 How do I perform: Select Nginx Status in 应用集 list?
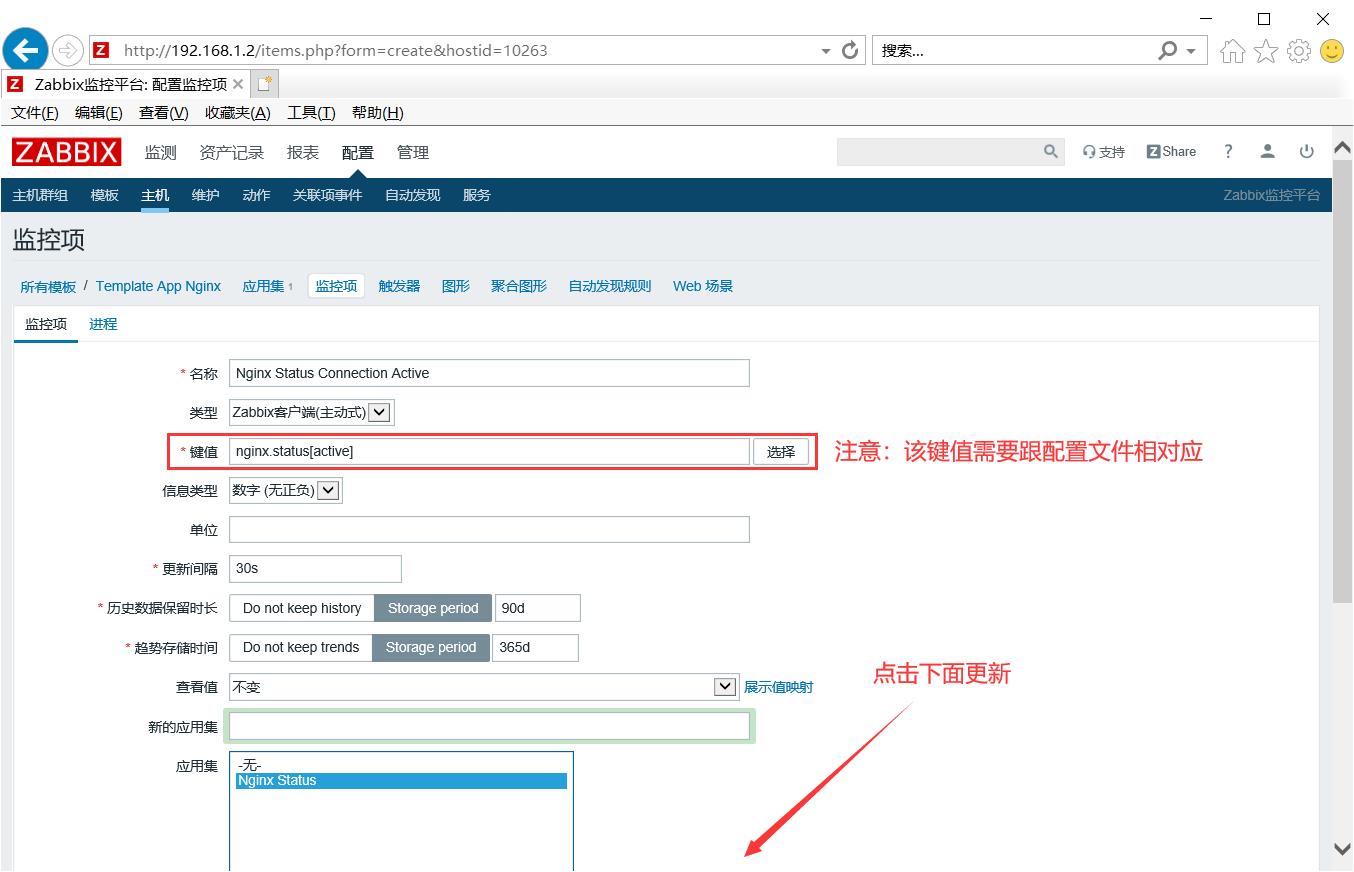pyautogui.click(x=401, y=781)
